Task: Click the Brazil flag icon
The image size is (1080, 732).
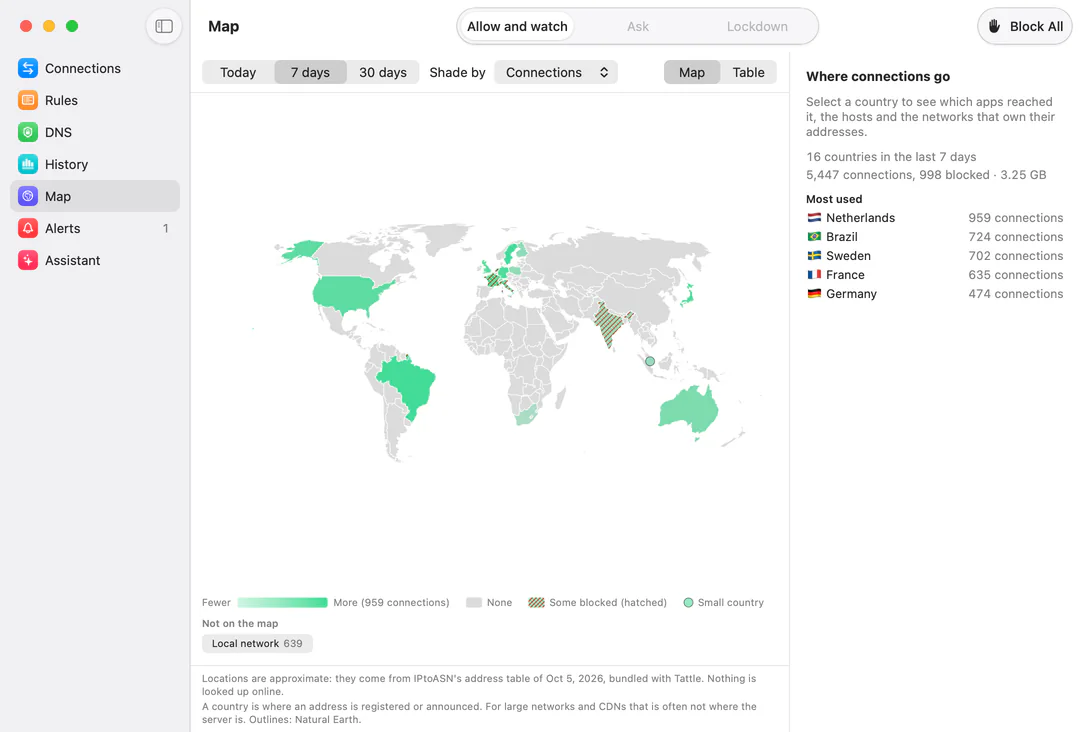Action: 814,236
